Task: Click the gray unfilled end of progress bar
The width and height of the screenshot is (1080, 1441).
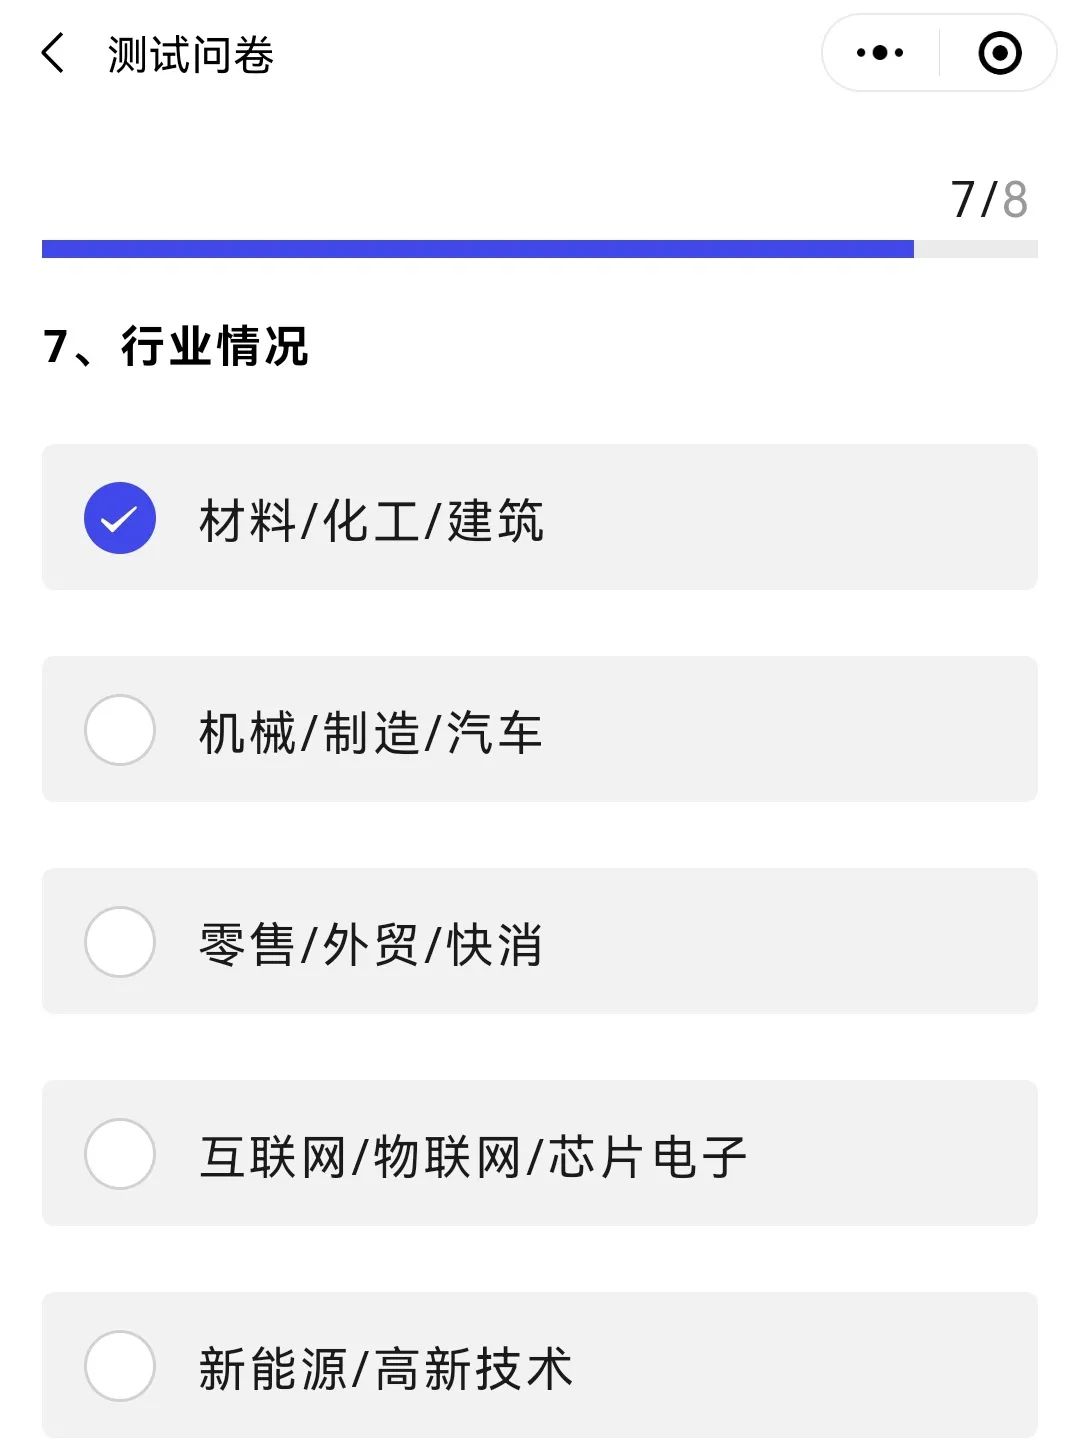Action: click(976, 249)
